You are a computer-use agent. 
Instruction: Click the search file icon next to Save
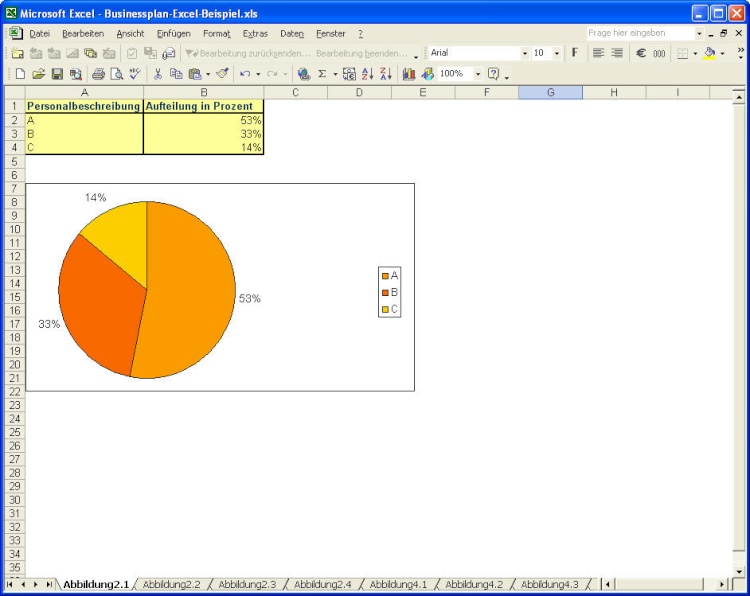coord(76,74)
